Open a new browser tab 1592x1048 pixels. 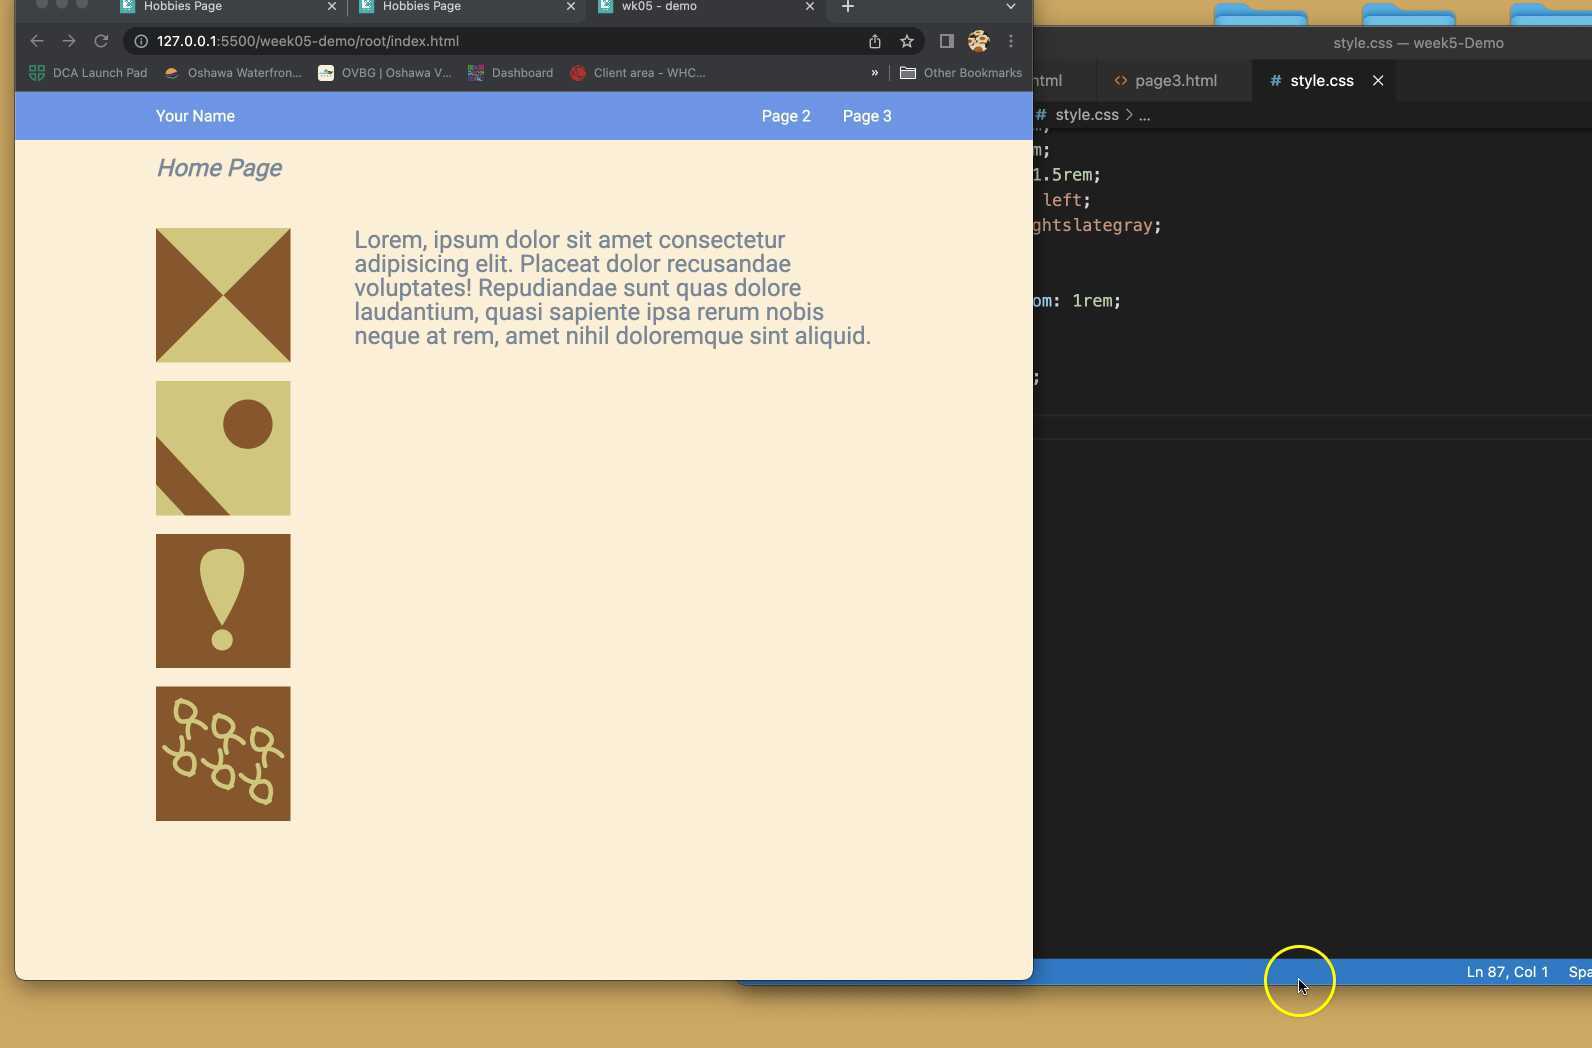tap(848, 7)
